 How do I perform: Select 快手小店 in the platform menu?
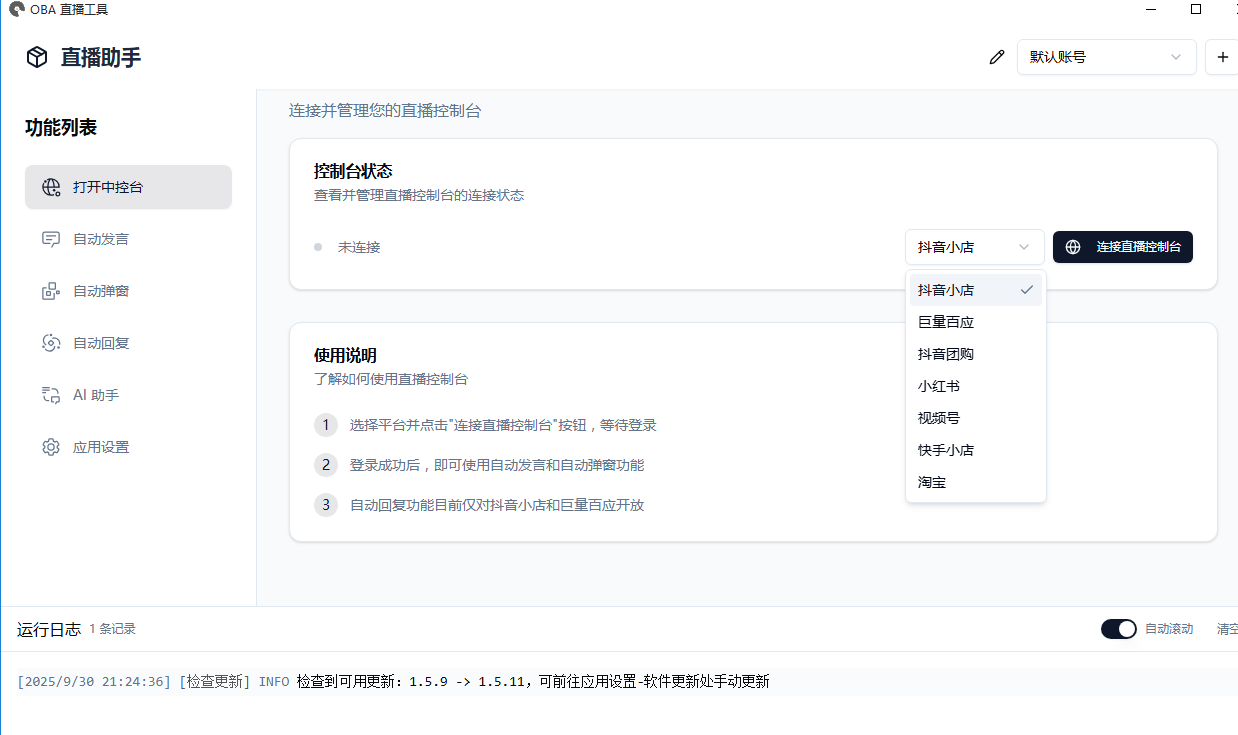pos(947,449)
